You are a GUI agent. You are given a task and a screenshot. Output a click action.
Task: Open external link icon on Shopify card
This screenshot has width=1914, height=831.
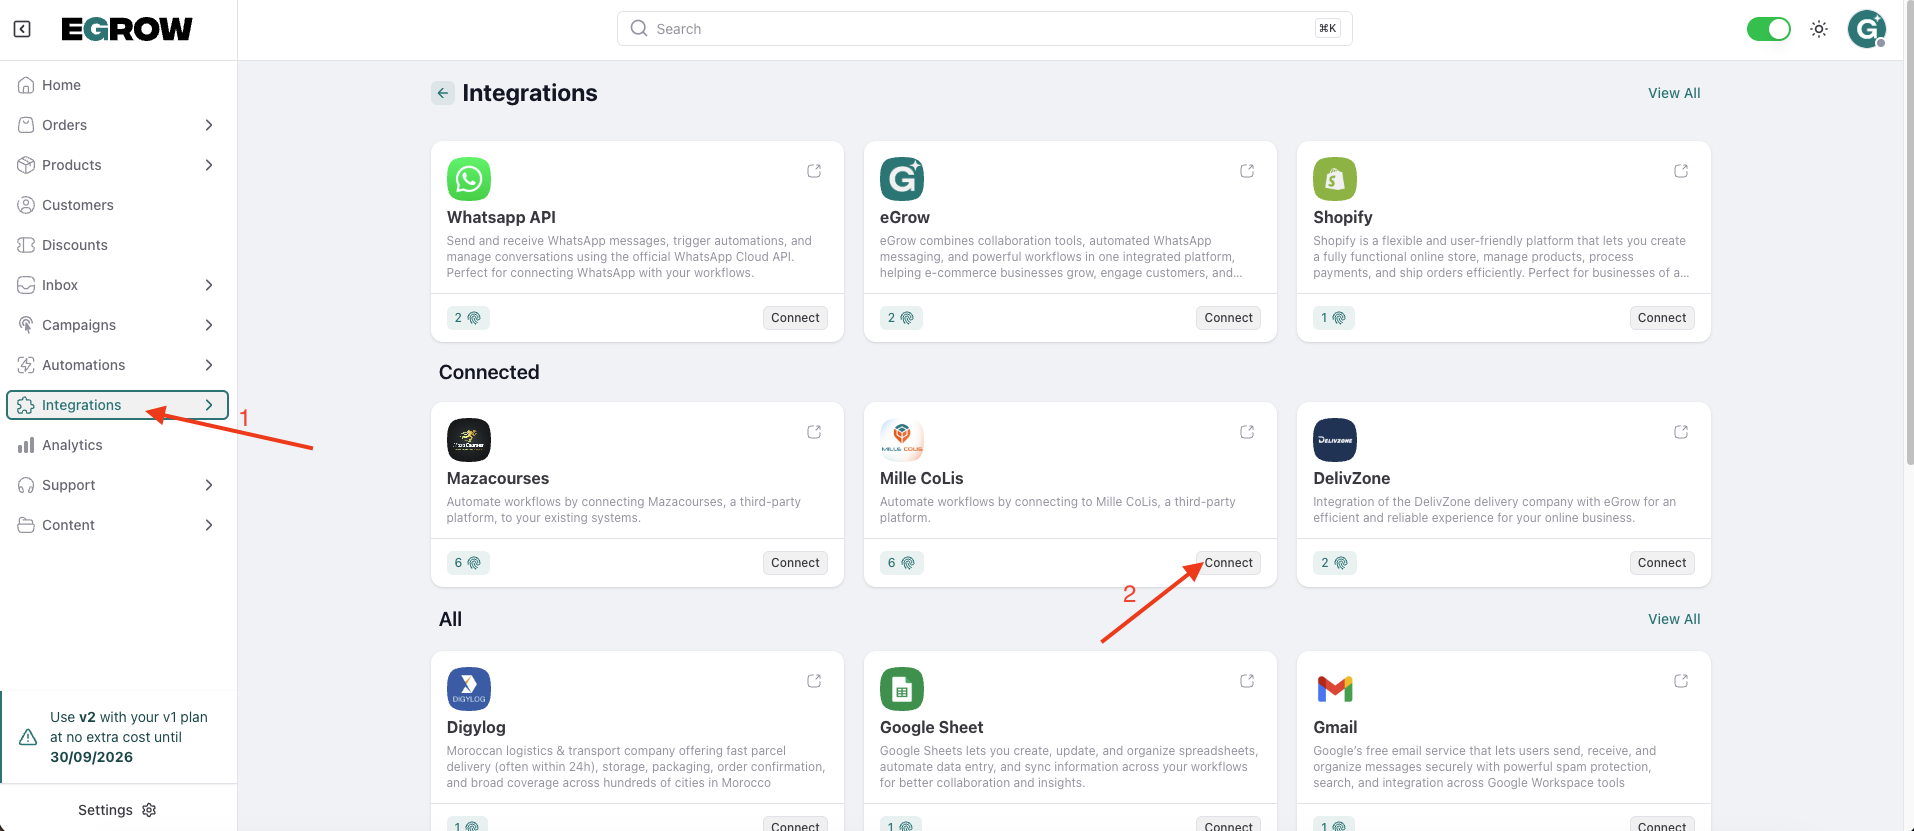click(1681, 171)
